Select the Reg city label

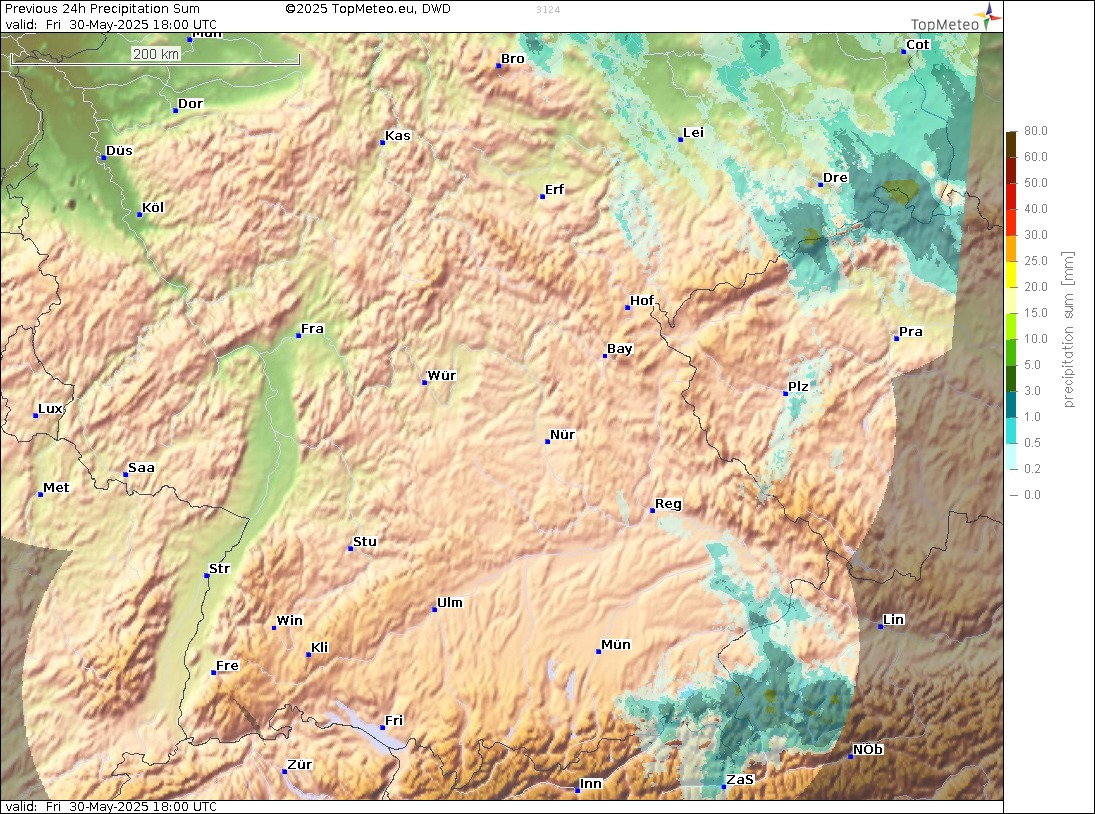pyautogui.click(x=668, y=503)
